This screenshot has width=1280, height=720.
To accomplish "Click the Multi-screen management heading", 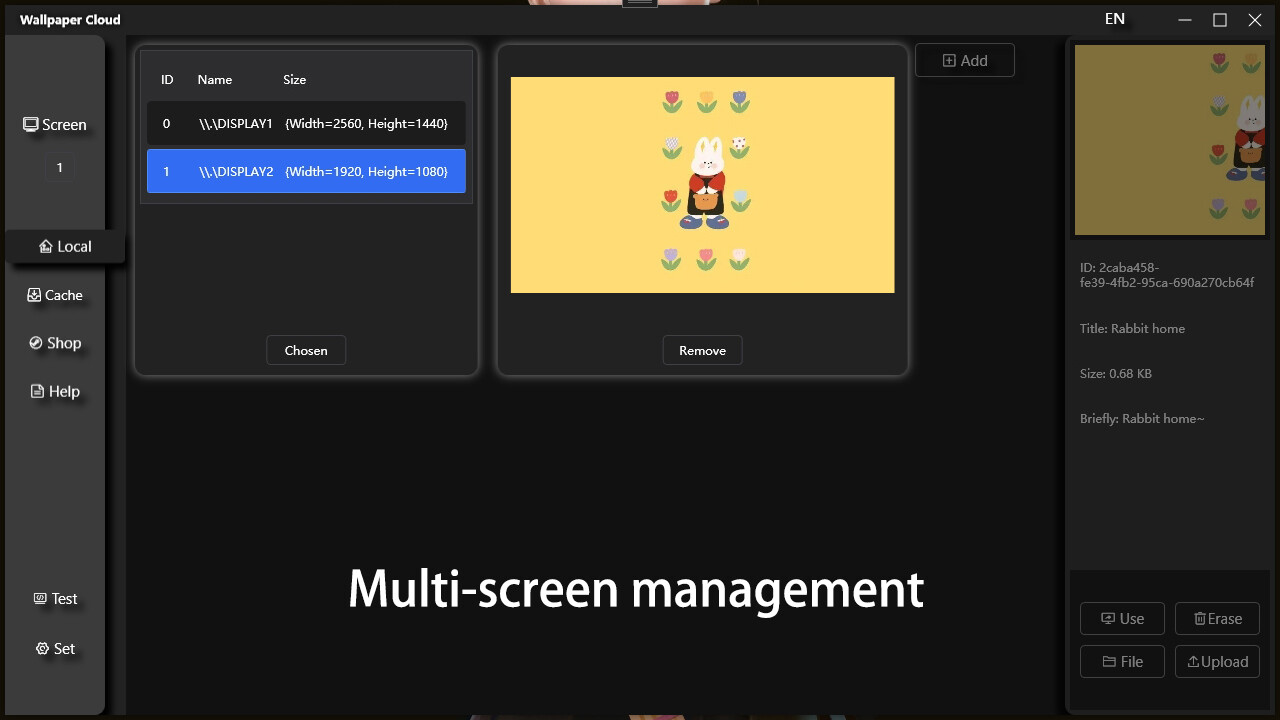I will pyautogui.click(x=635, y=590).
